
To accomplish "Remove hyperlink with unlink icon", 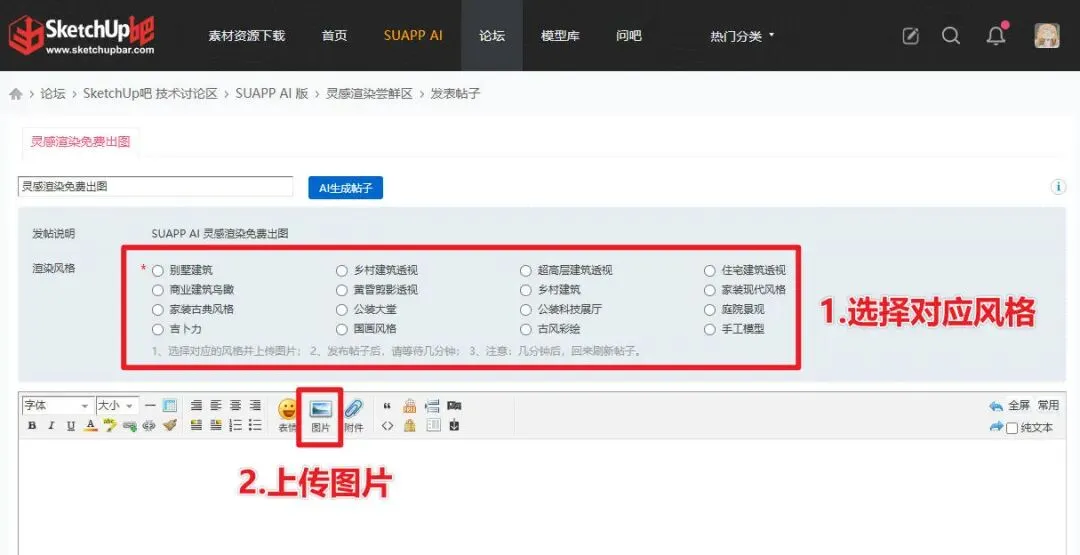I will (149, 426).
